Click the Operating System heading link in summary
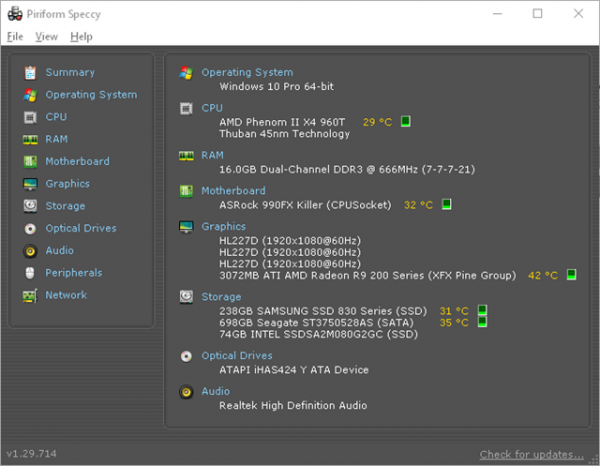600x466 pixels. tap(247, 73)
